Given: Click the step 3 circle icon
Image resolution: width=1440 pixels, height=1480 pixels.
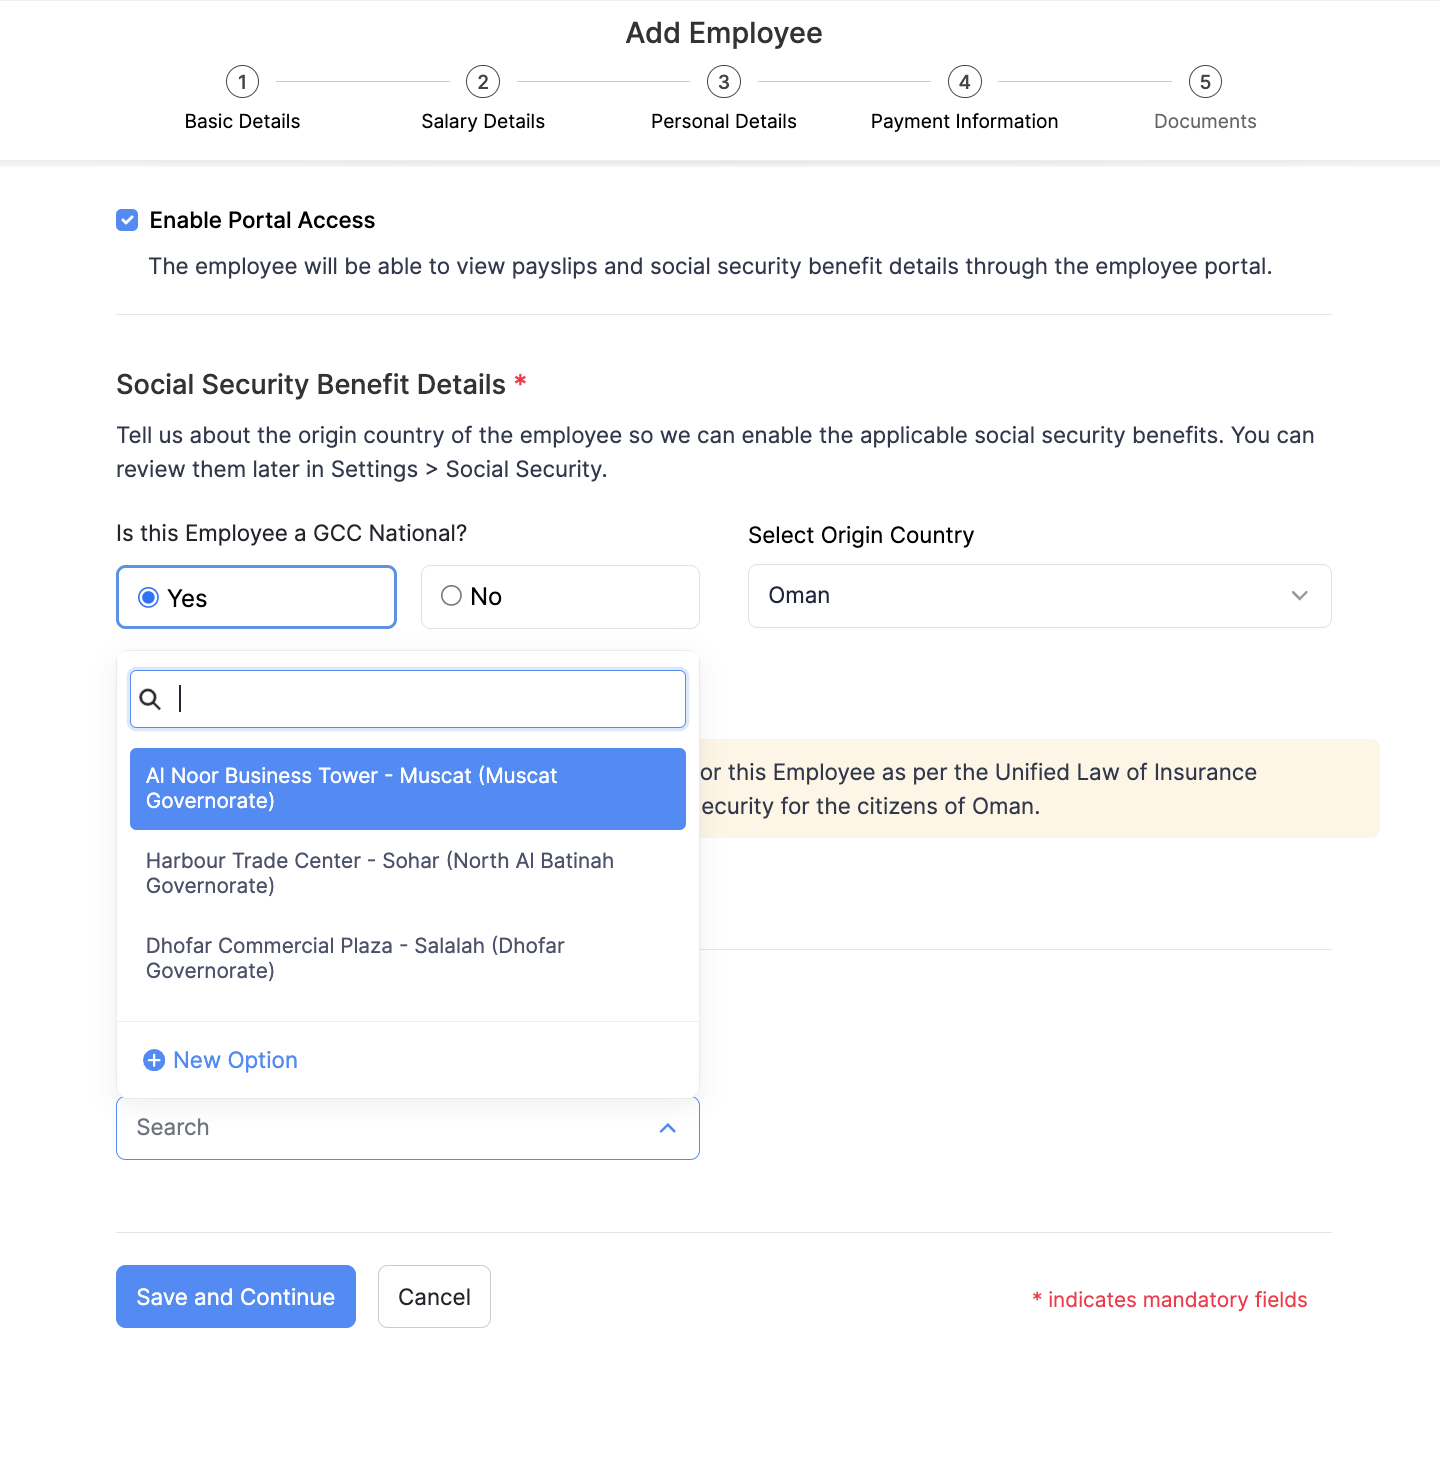Looking at the screenshot, I should pyautogui.click(x=724, y=82).
